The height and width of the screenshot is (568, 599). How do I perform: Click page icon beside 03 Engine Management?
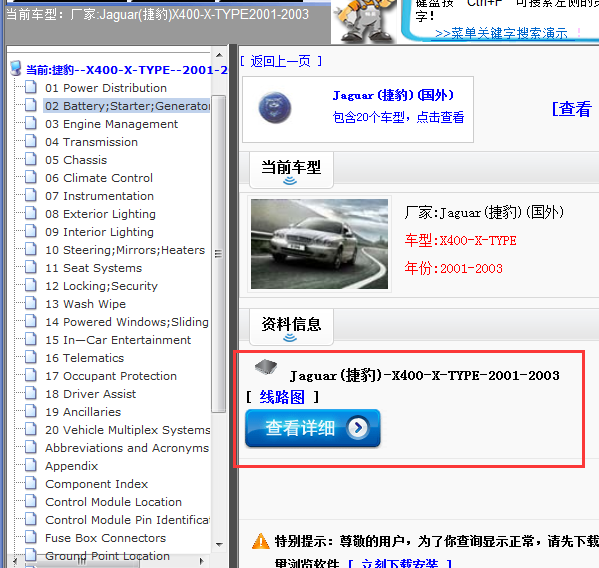[31, 123]
